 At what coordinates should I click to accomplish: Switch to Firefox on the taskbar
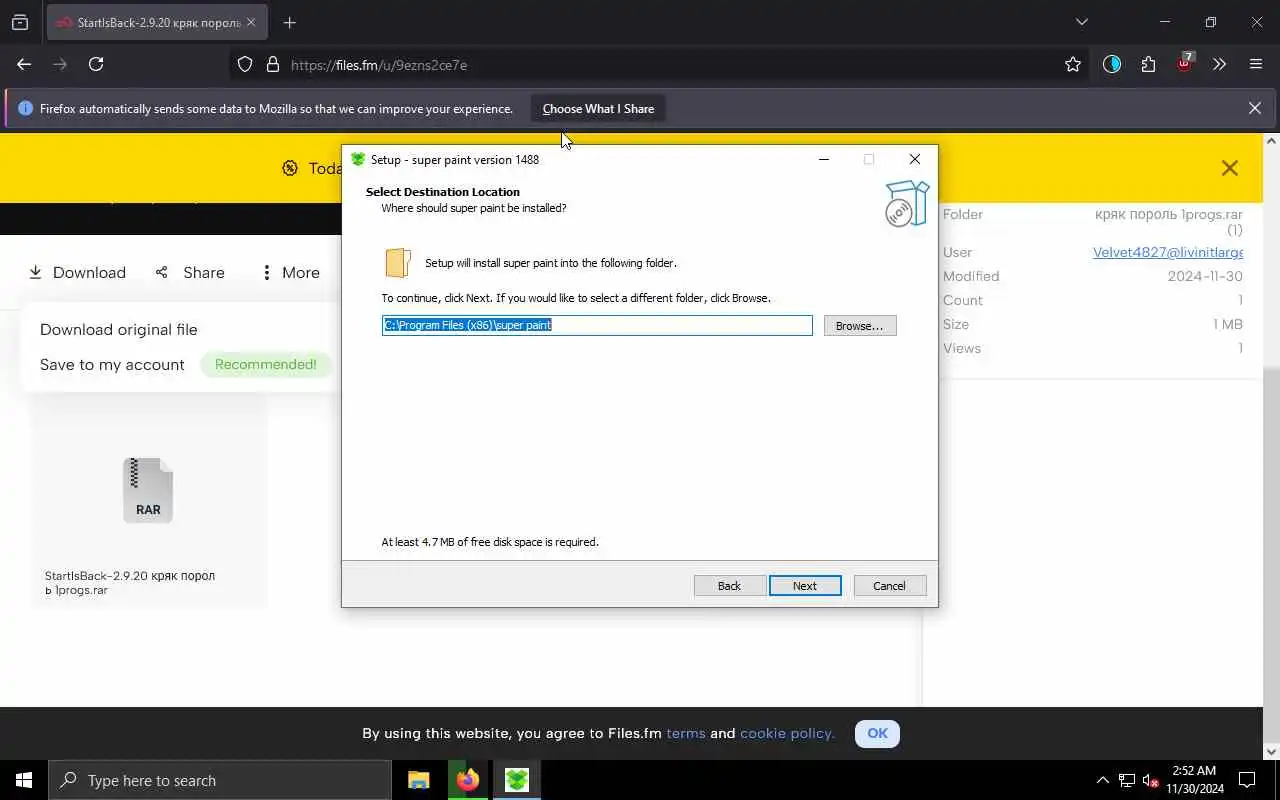[468, 780]
